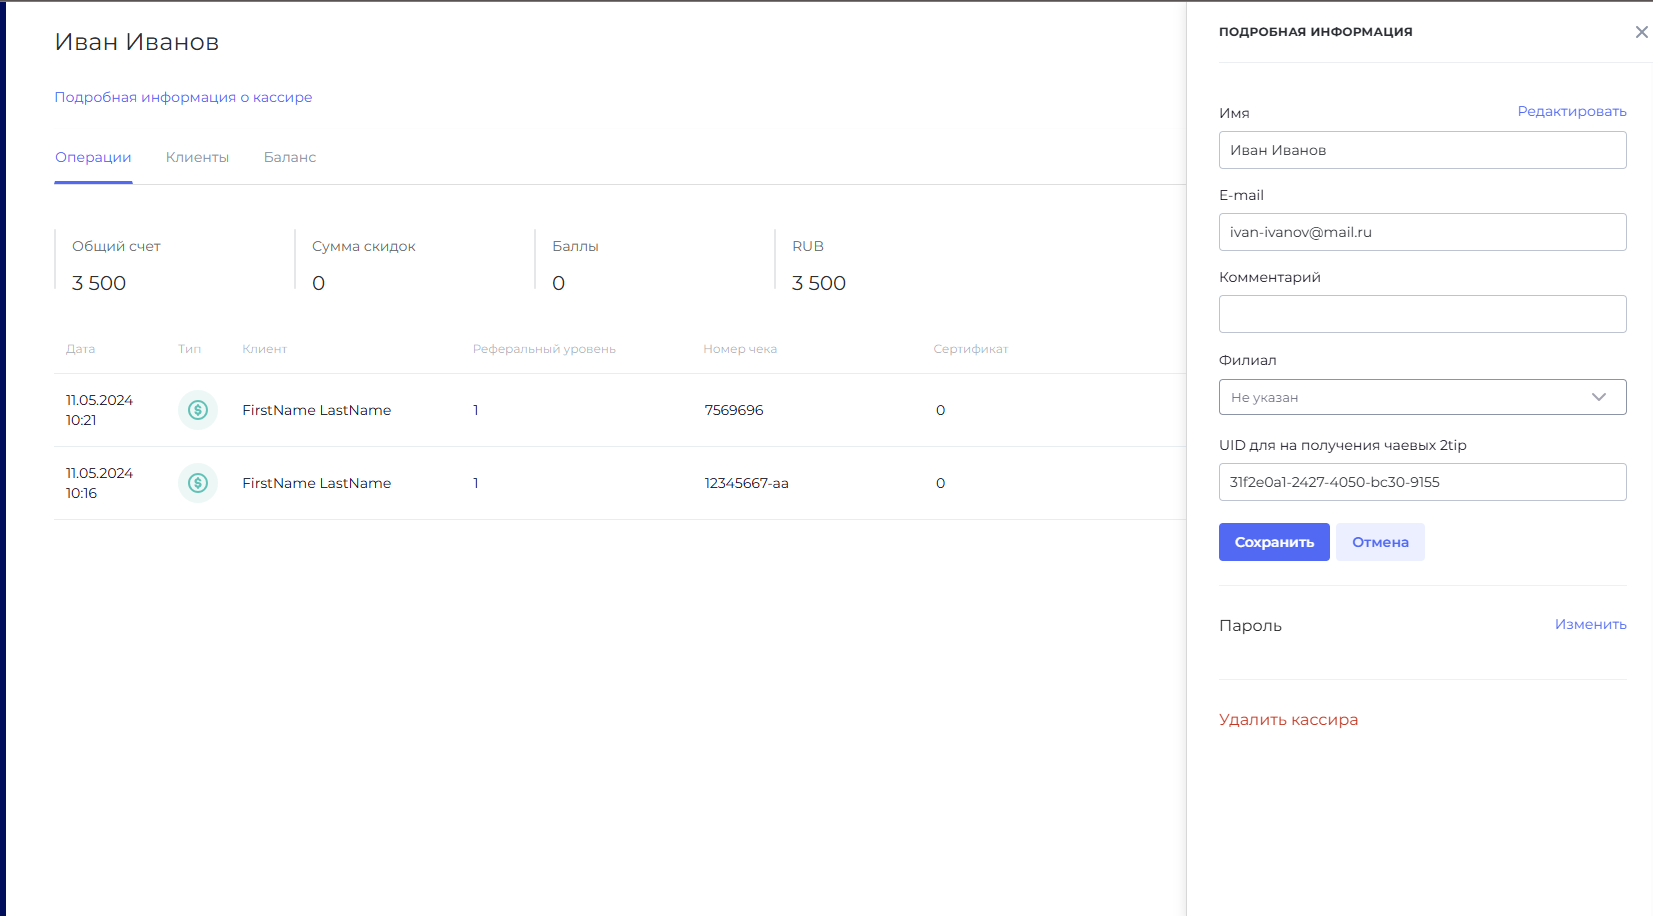Select the receipt number 12345667-aa
This screenshot has height=916, width=1653.
coord(746,483)
